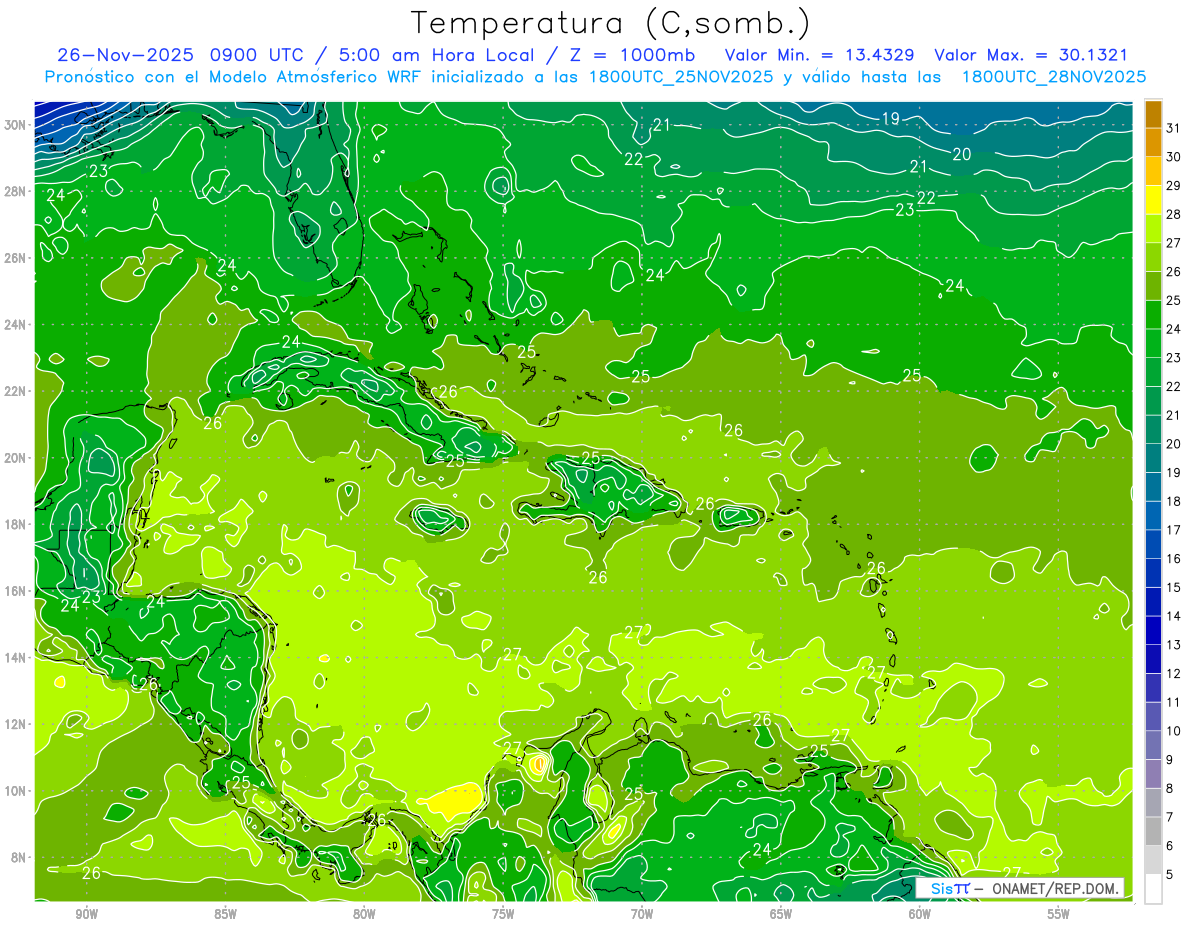Image resolution: width=1200 pixels, height=927 pixels.
Task: Click the orange color band between 30 and 31
Action: 1153,142
